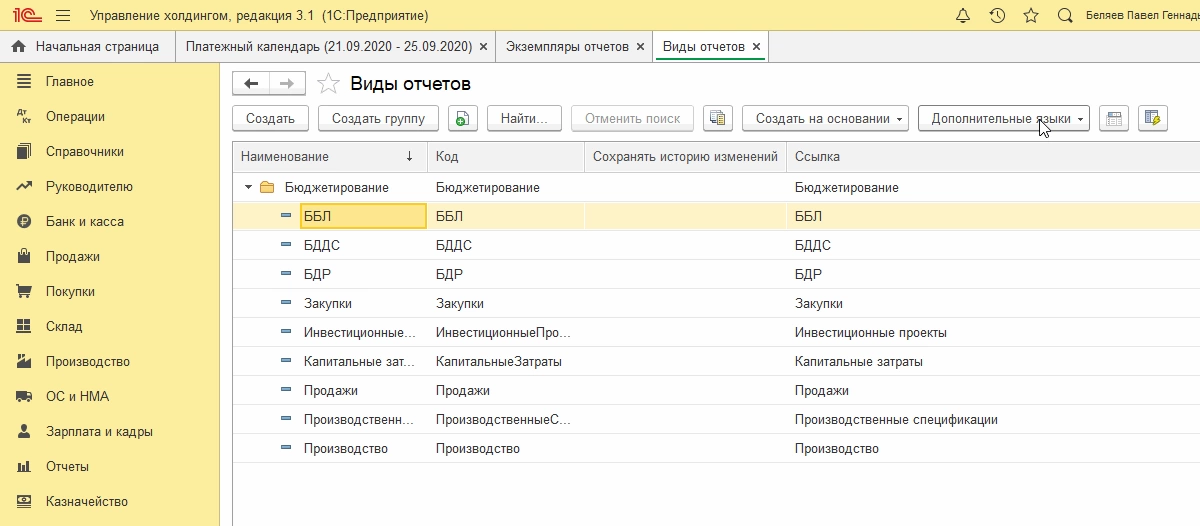Screen dimensions: 1200x526
Task: Add Виды отчетов to favorites star
Action: click(x=328, y=84)
